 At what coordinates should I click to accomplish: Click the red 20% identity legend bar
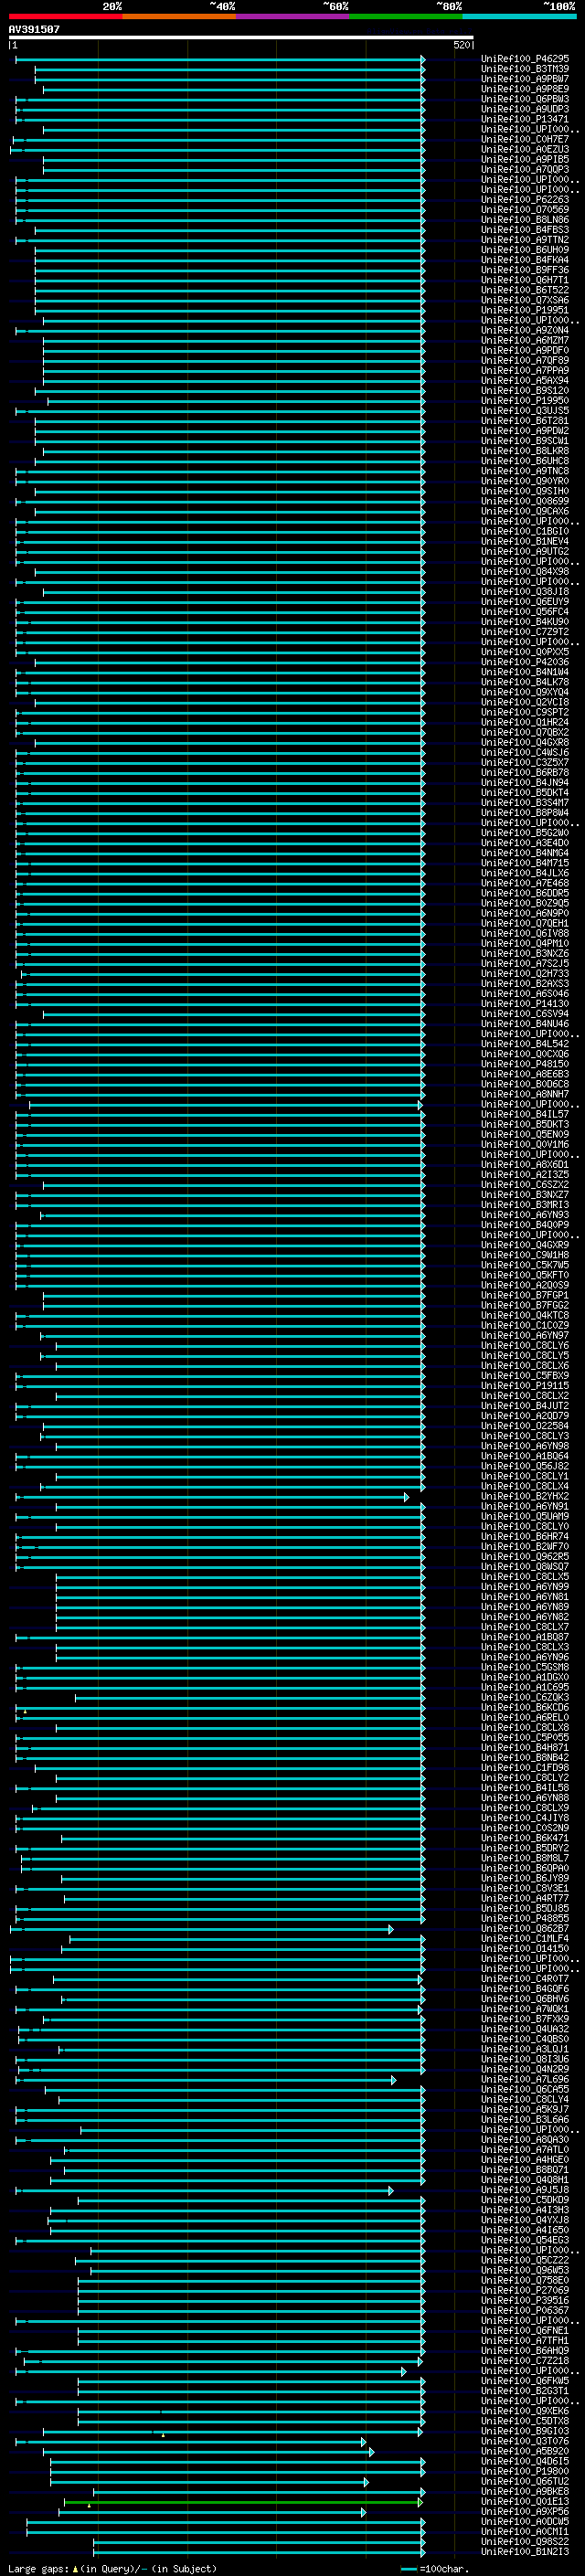[65, 17]
